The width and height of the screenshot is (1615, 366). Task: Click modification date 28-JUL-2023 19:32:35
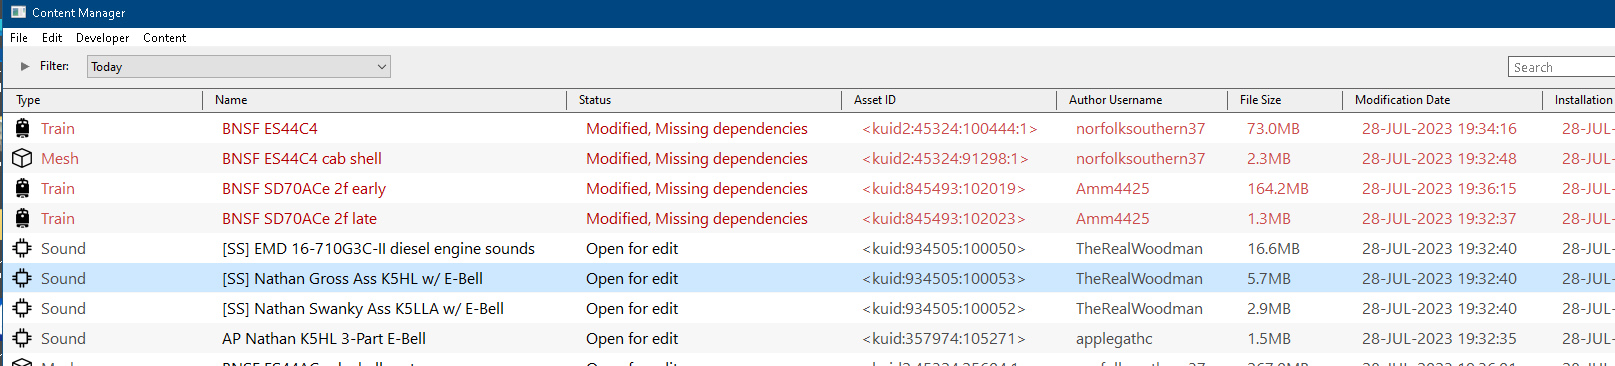click(1439, 338)
